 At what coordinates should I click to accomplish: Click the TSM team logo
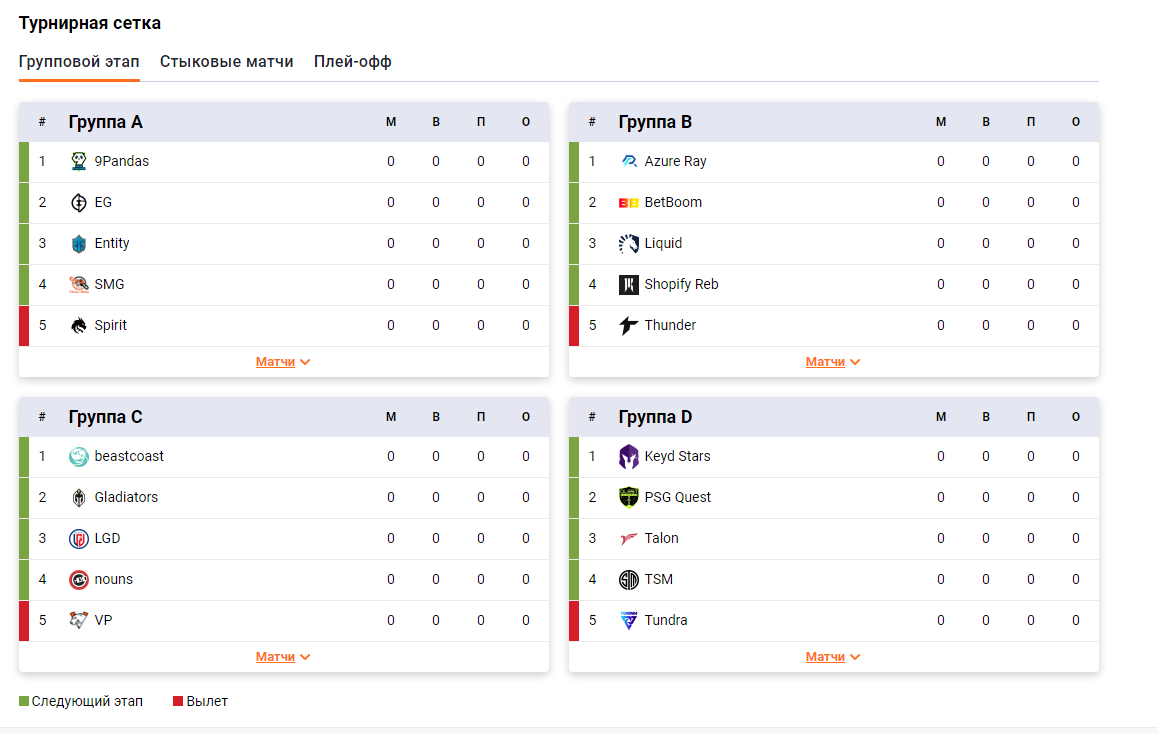(628, 579)
